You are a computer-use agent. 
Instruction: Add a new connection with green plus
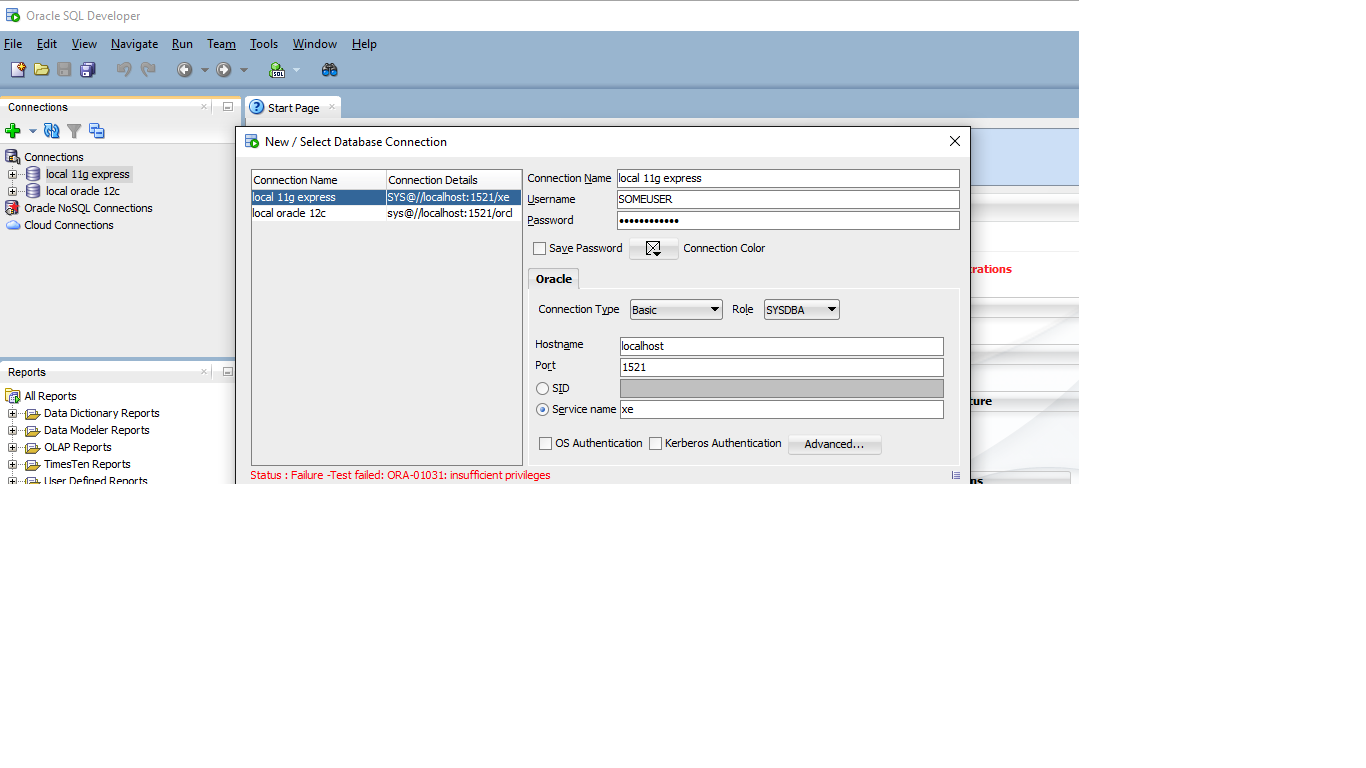point(13,131)
